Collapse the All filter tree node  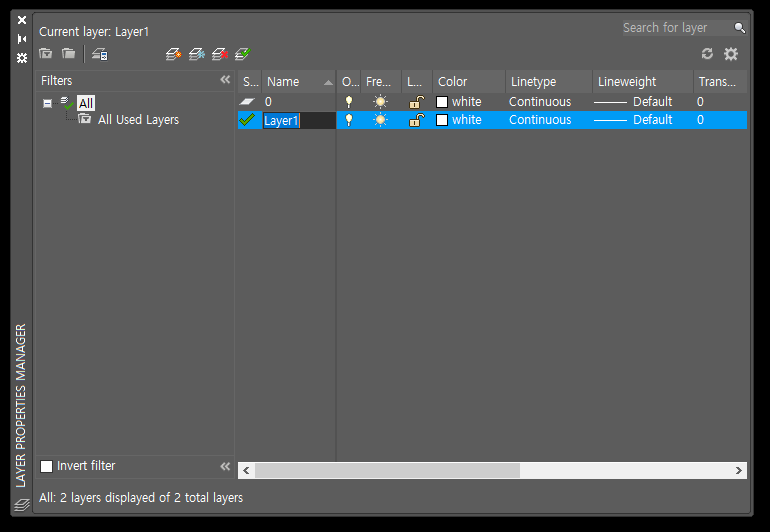click(47, 104)
